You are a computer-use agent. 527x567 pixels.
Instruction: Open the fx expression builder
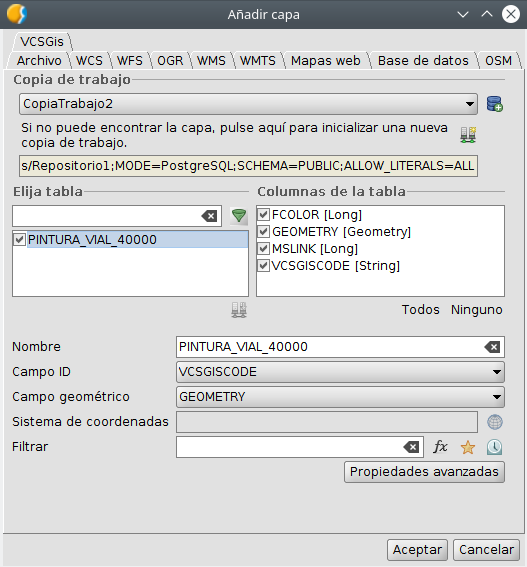pos(441,447)
